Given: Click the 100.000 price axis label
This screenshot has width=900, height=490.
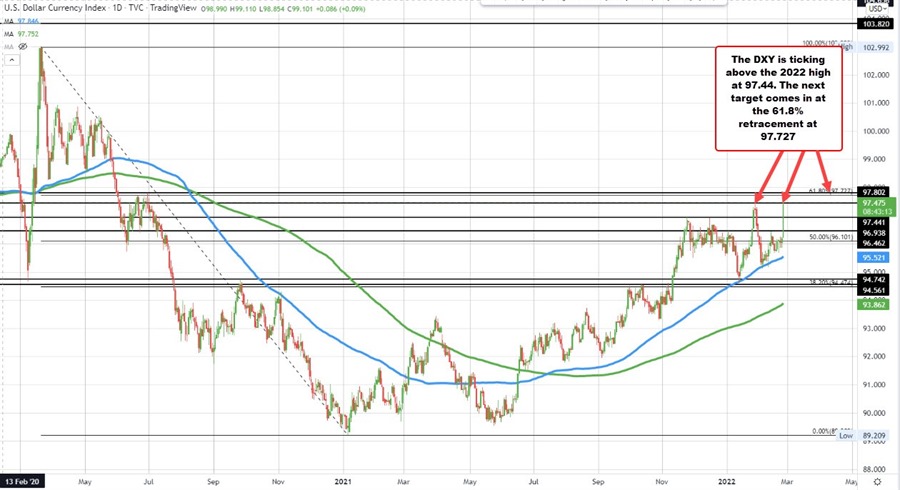Looking at the screenshot, I should click(x=875, y=131).
